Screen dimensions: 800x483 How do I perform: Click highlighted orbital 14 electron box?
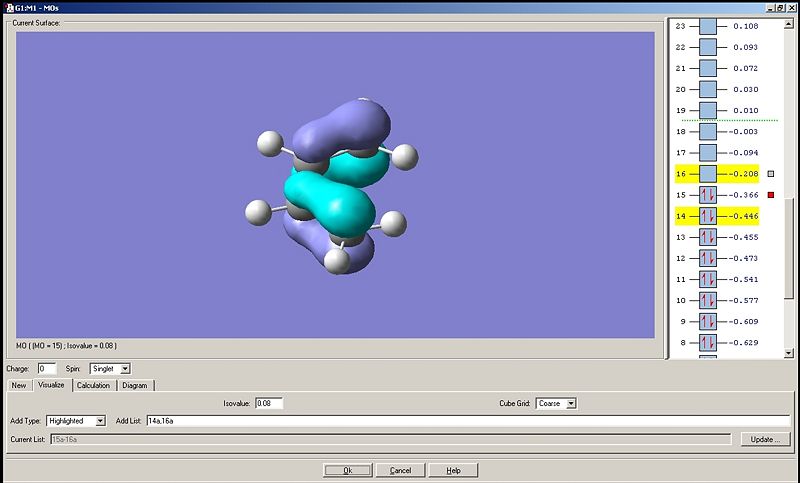[x=708, y=216]
